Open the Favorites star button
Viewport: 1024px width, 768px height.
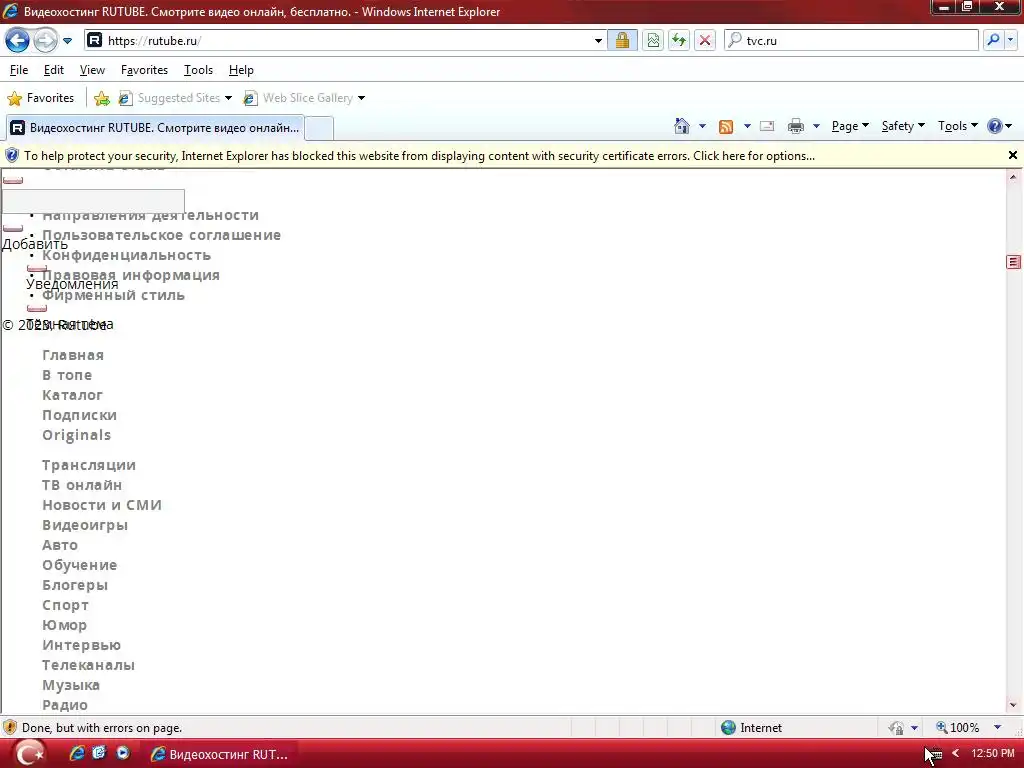pos(40,98)
